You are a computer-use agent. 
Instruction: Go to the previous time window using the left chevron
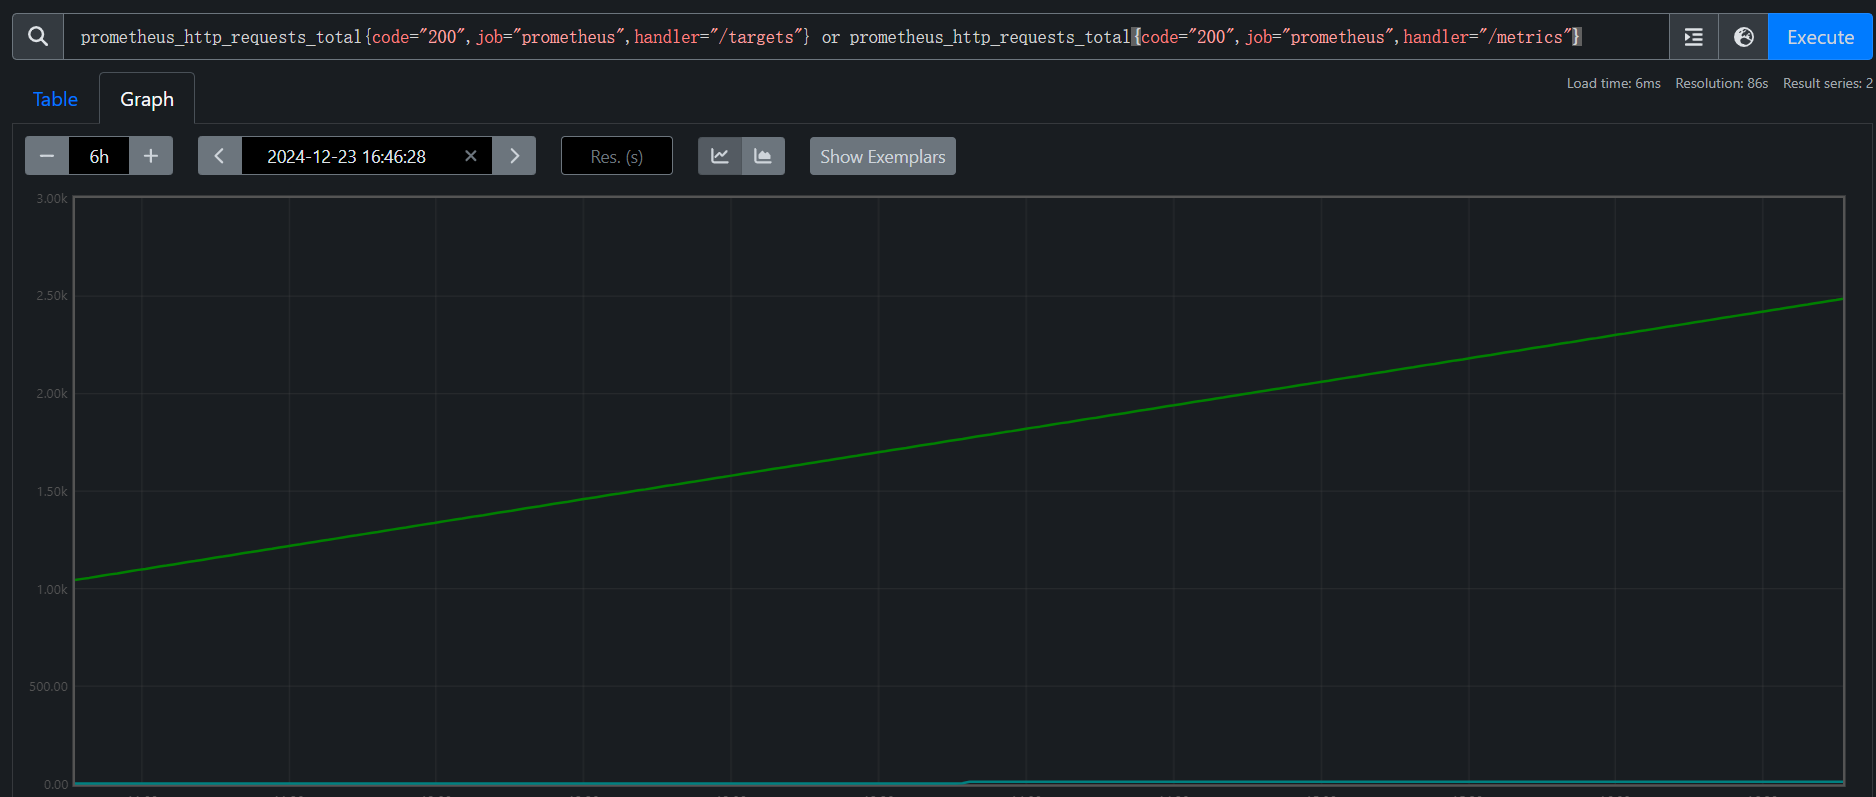coord(220,156)
